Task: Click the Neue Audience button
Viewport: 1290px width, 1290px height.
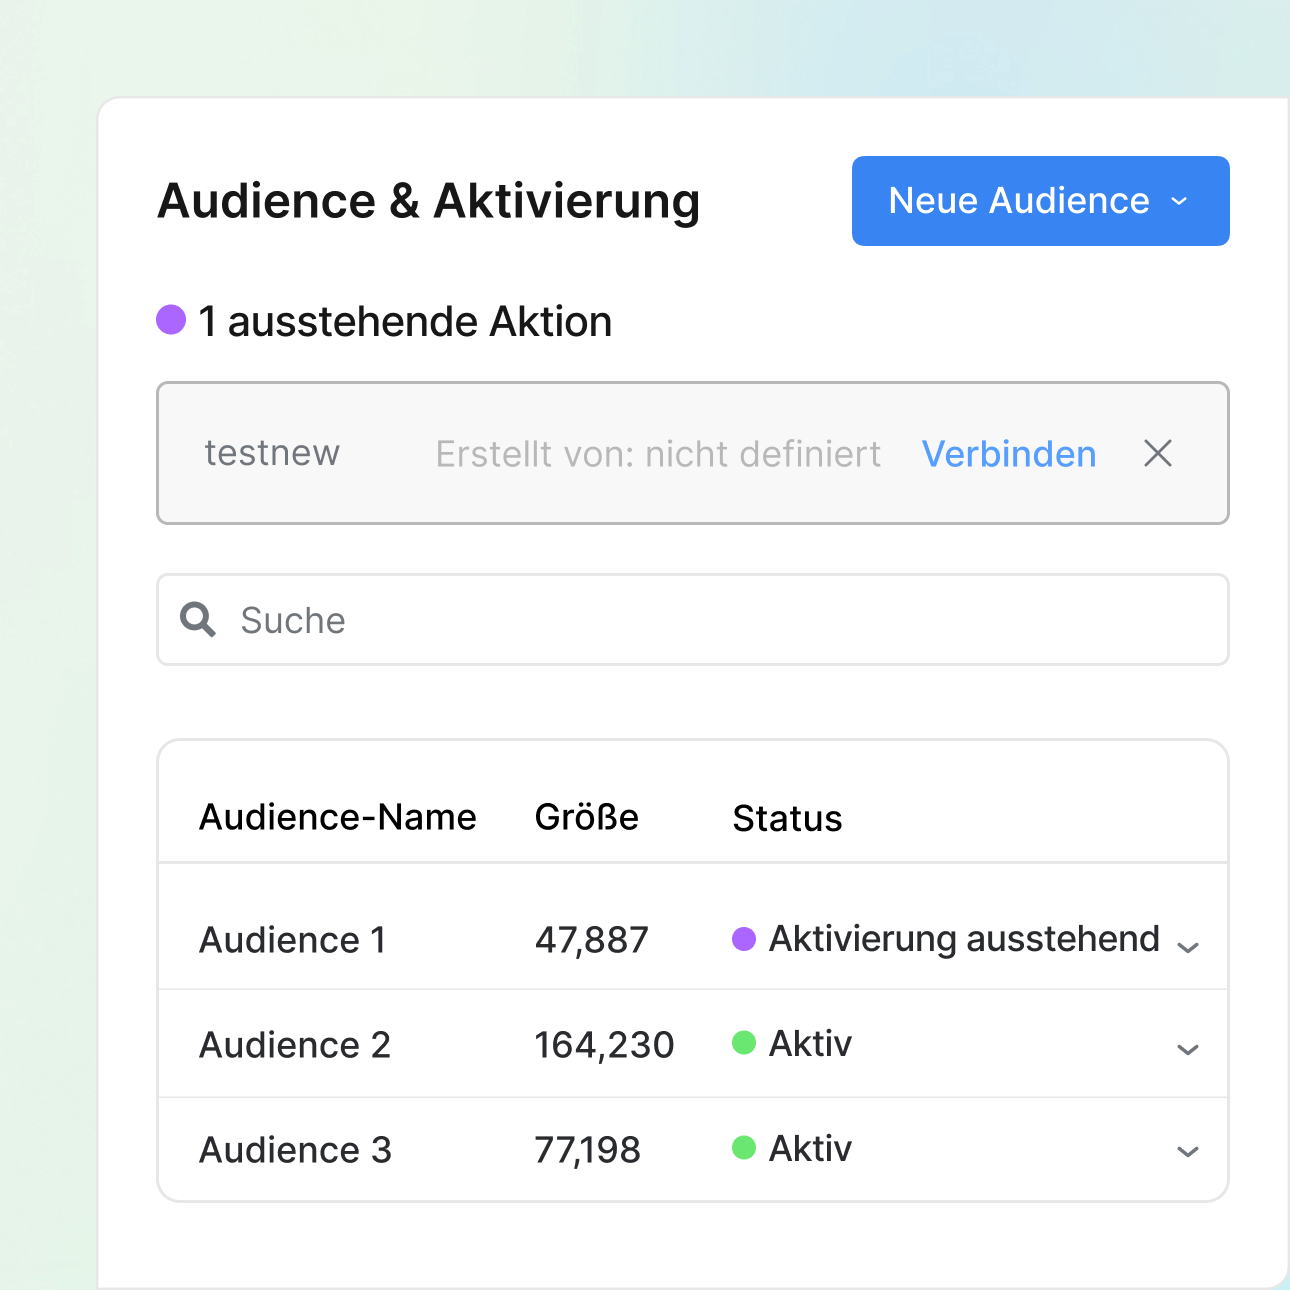Action: [1018, 201]
